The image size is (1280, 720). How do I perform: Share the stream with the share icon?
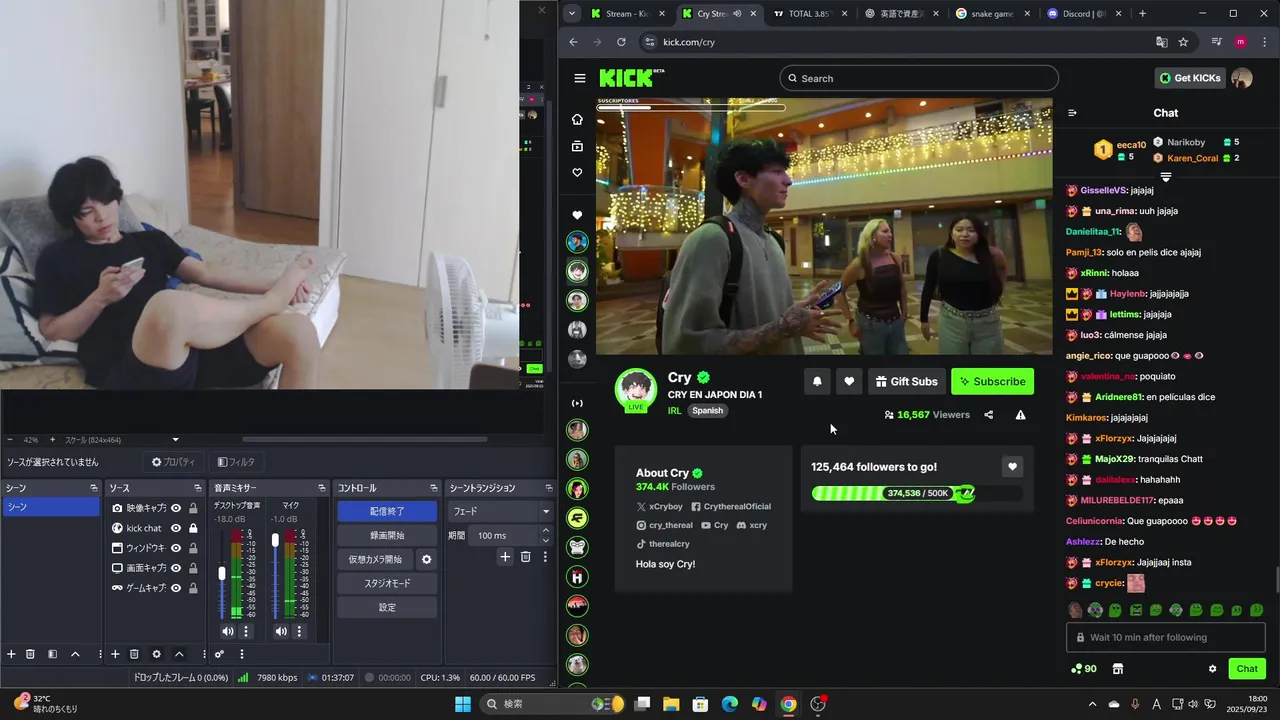coord(989,415)
